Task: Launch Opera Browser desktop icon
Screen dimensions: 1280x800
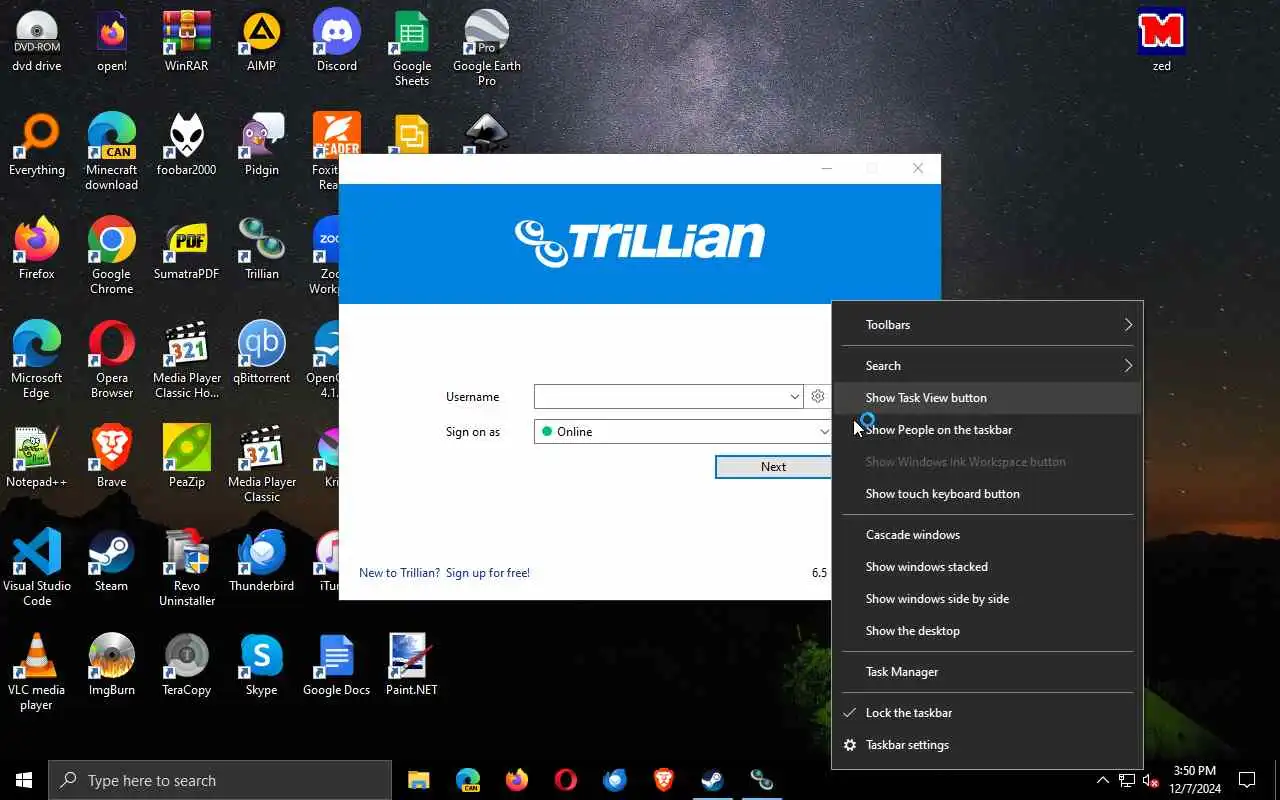Action: tap(112, 360)
